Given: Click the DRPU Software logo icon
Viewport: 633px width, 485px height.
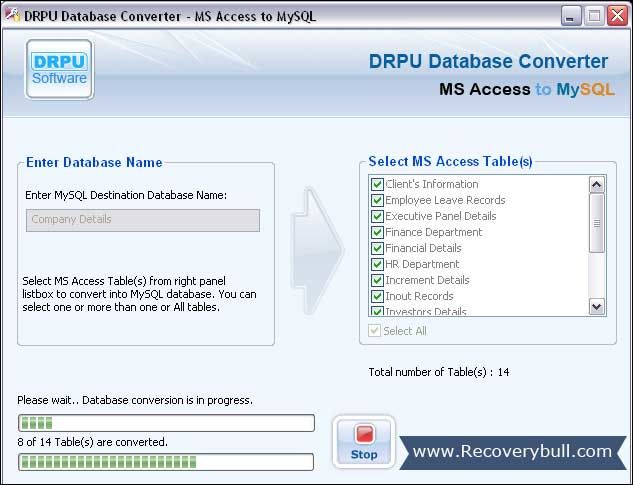Looking at the screenshot, I should click(60, 69).
